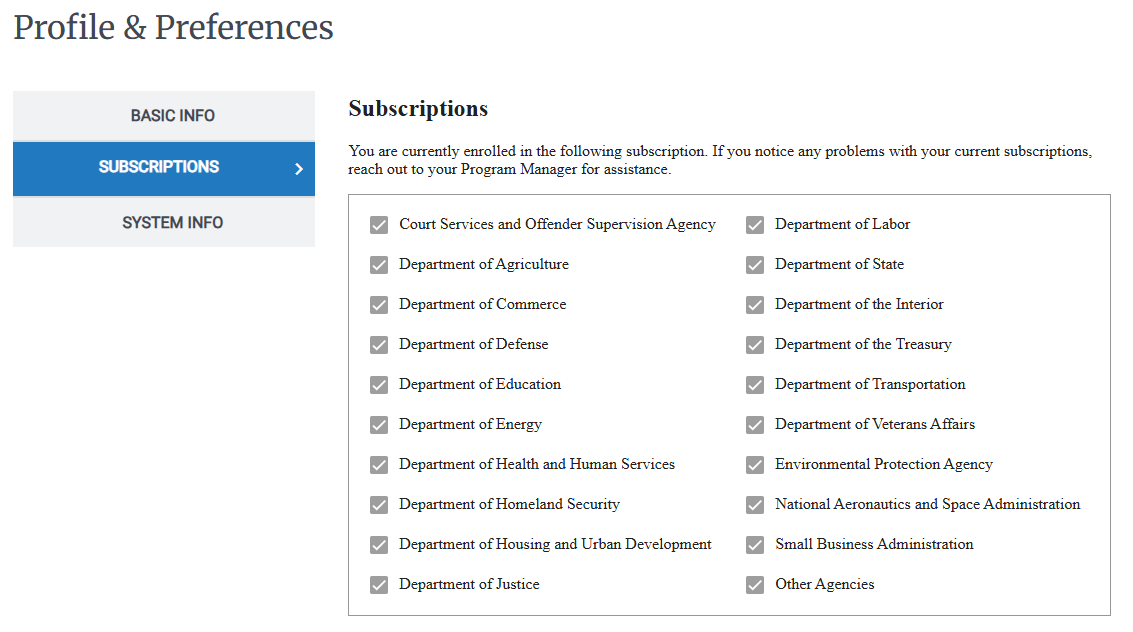Uncheck Court Services and Offender Supervision Agency
Viewport: 1133px width, 632px height.
[x=379, y=224]
